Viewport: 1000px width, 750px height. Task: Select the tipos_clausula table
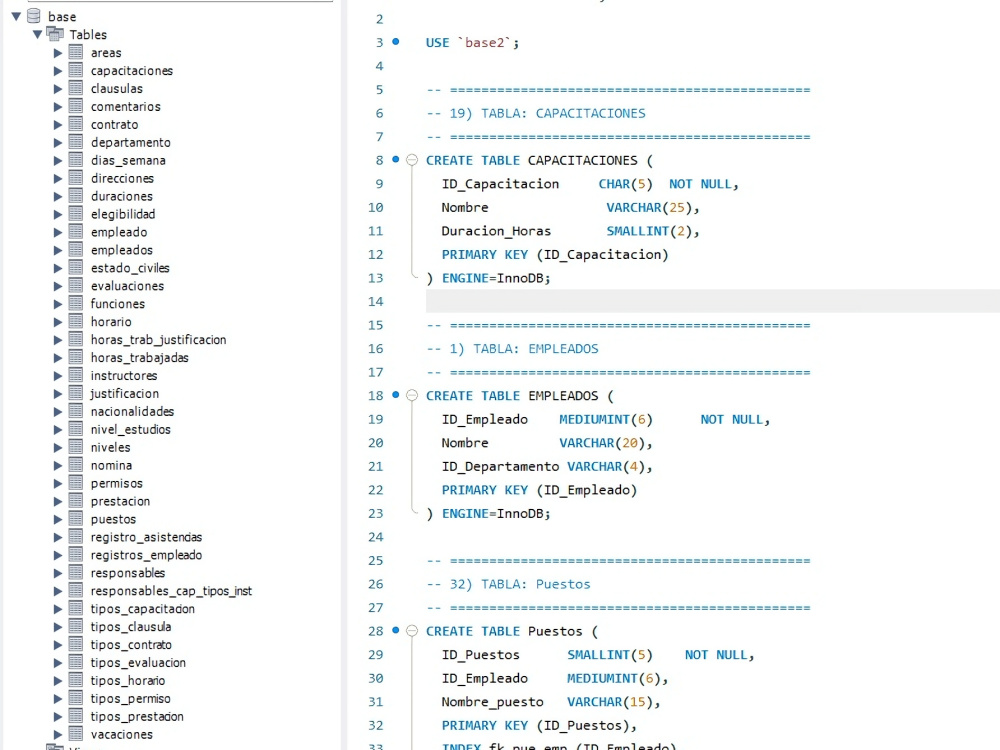pyautogui.click(x=131, y=627)
